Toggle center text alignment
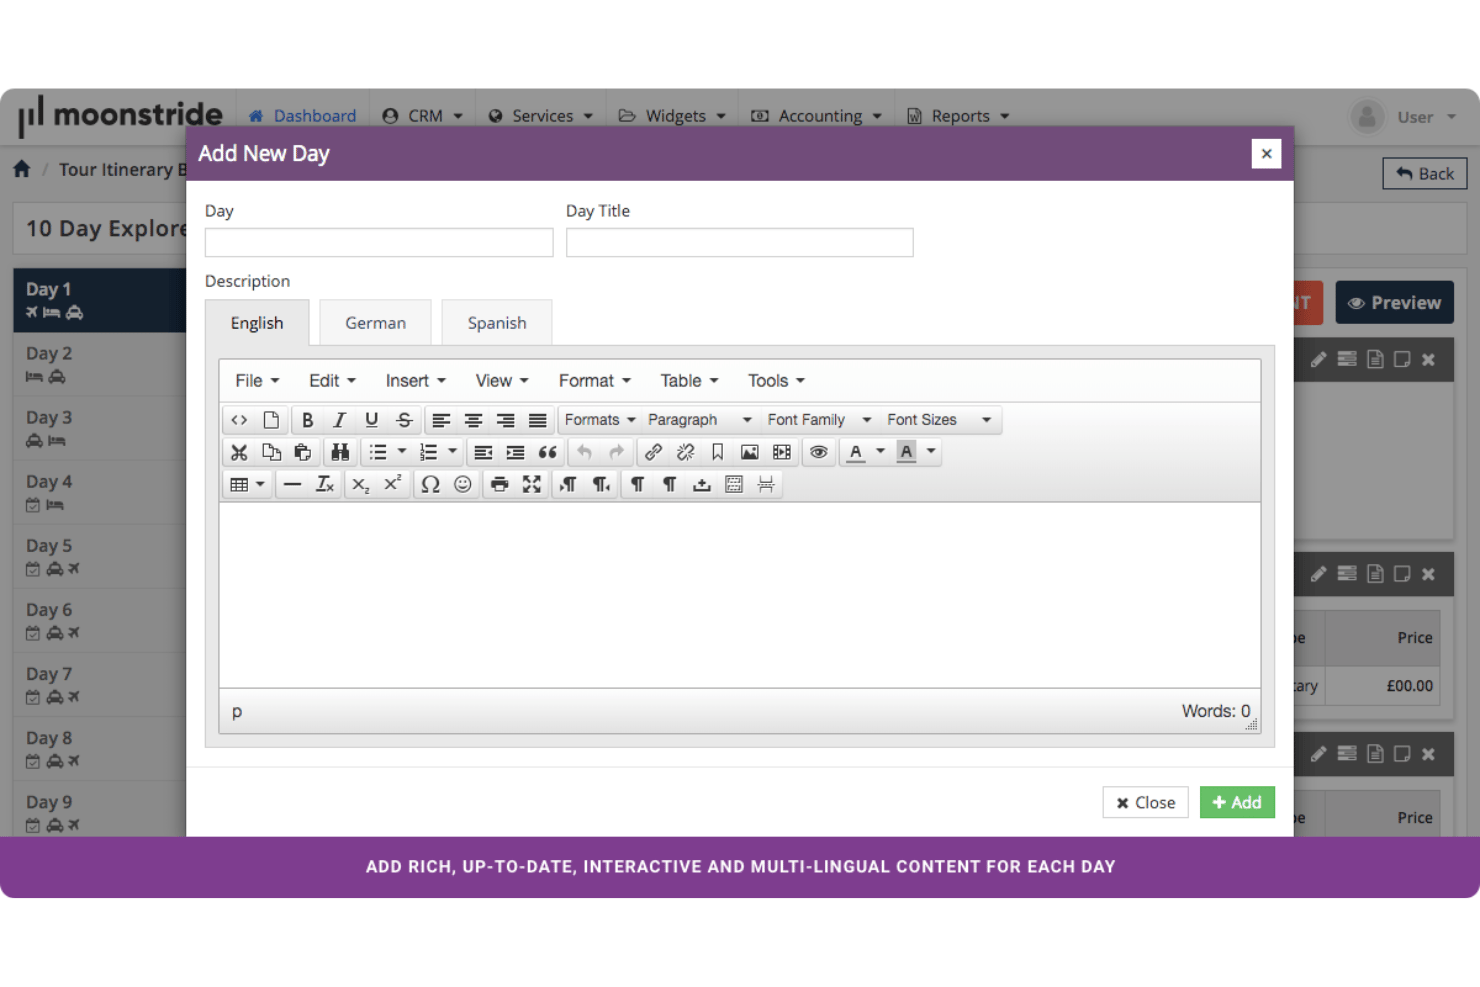Viewport: 1480px width, 987px height. point(473,420)
